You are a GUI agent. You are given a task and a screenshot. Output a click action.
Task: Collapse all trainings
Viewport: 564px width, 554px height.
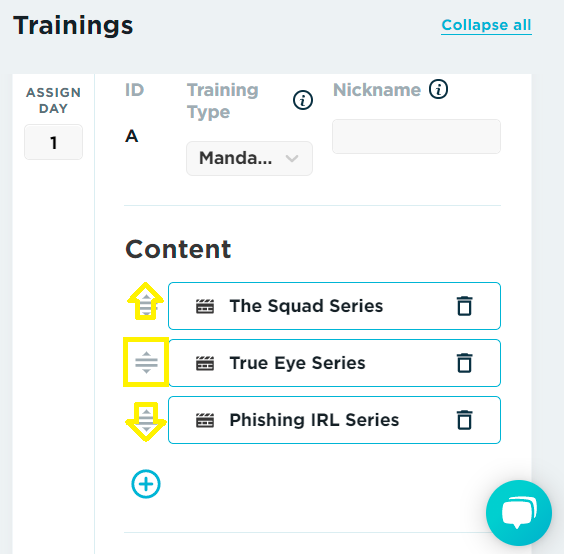click(486, 25)
